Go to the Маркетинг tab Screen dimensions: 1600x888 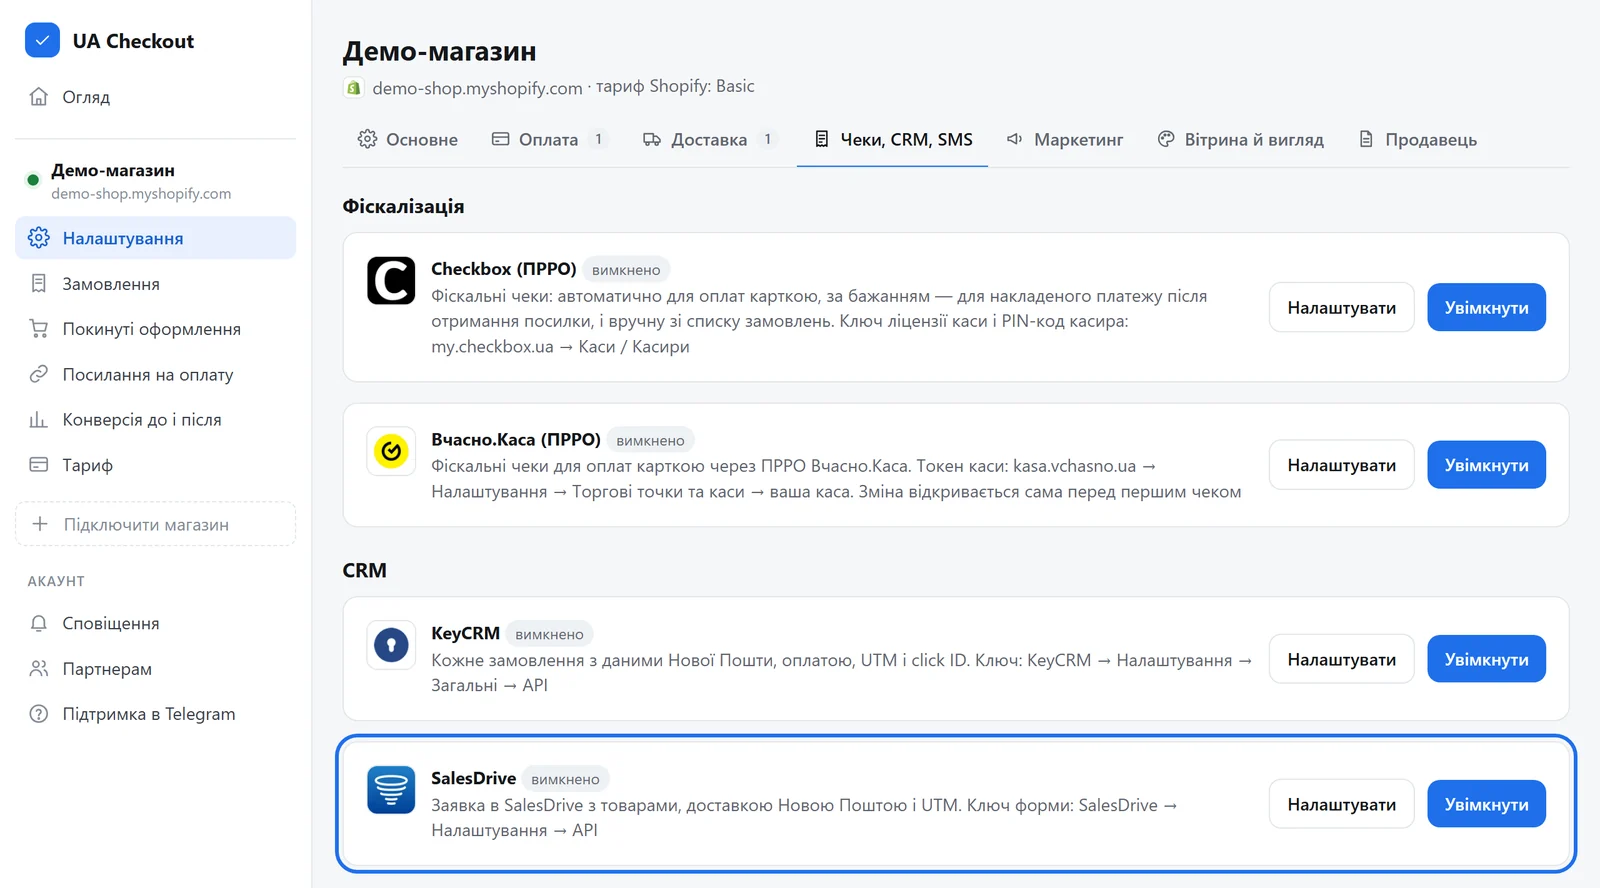pyautogui.click(x=1065, y=140)
